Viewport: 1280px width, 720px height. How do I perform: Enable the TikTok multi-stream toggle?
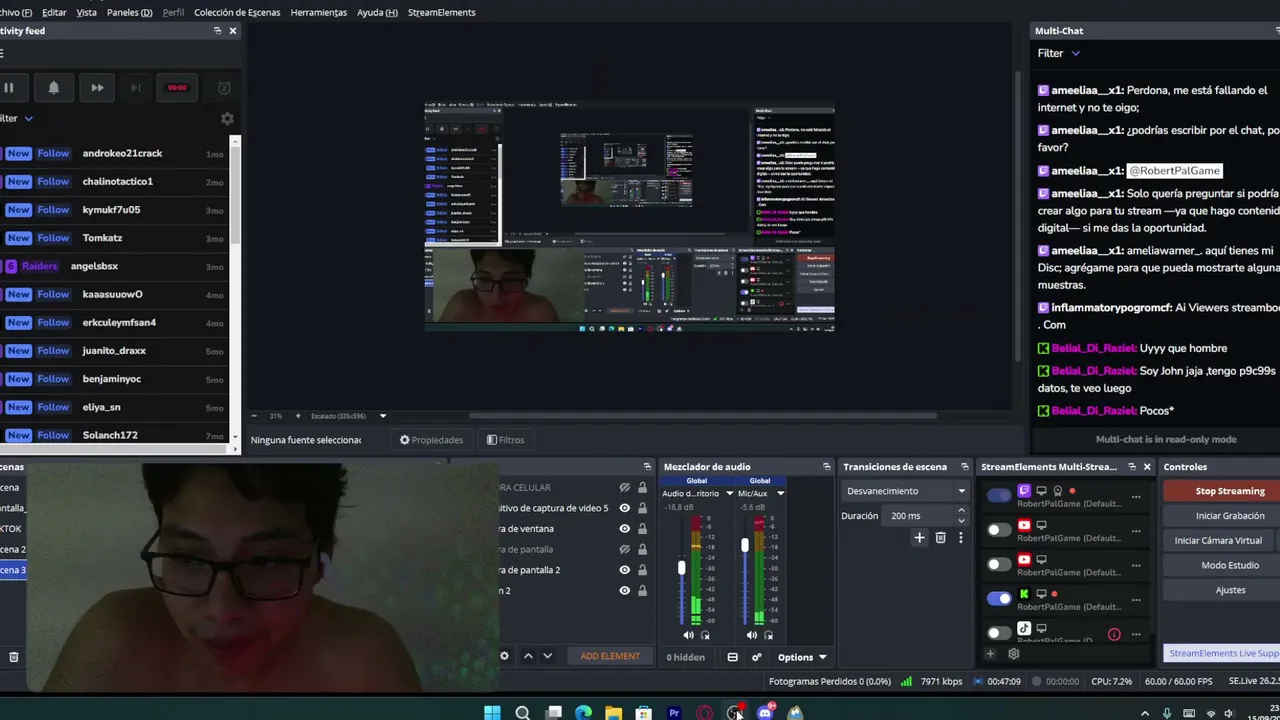pos(999,633)
